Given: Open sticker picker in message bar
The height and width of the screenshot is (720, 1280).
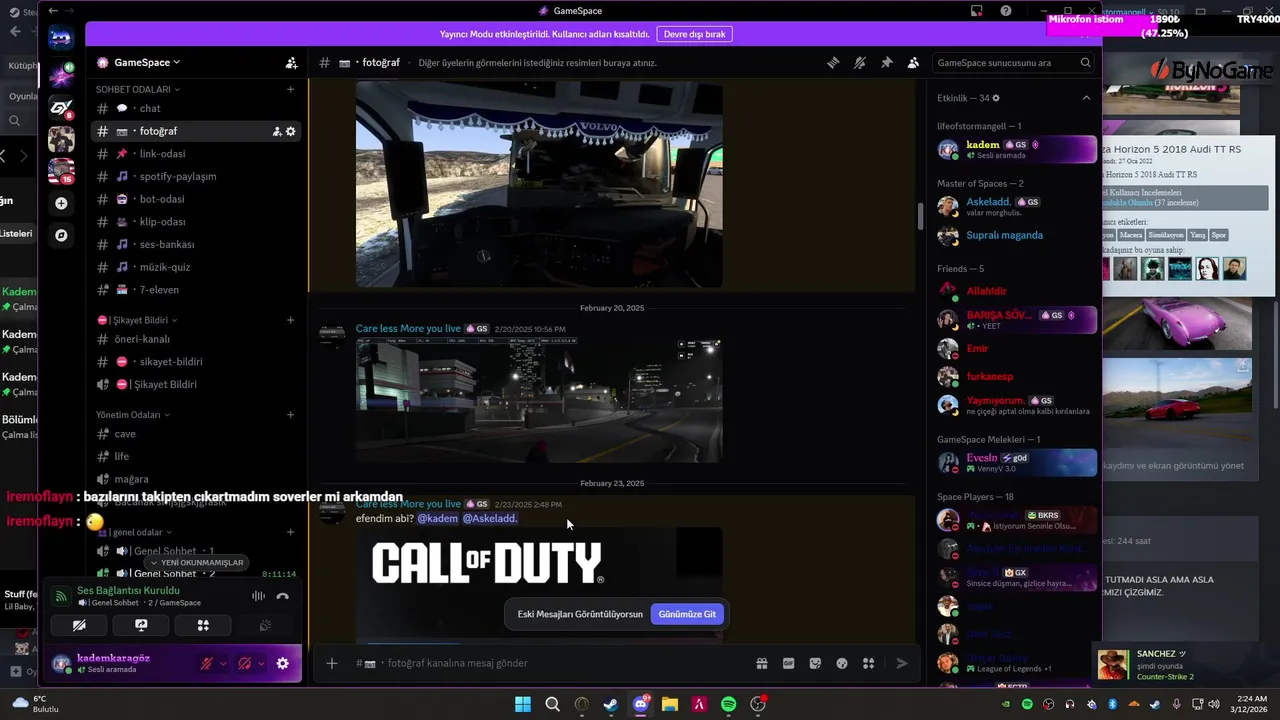Looking at the screenshot, I should pyautogui.click(x=815, y=663).
